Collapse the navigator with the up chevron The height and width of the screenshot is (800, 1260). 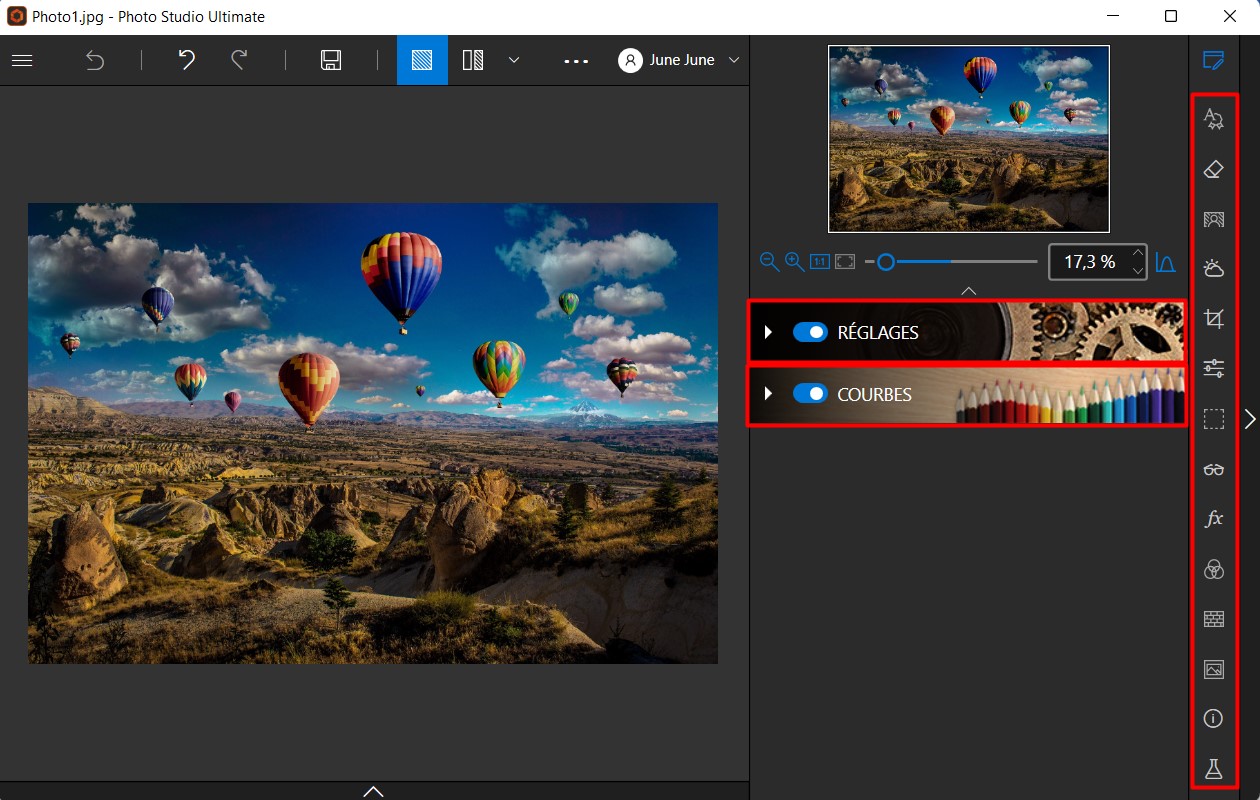pos(968,290)
